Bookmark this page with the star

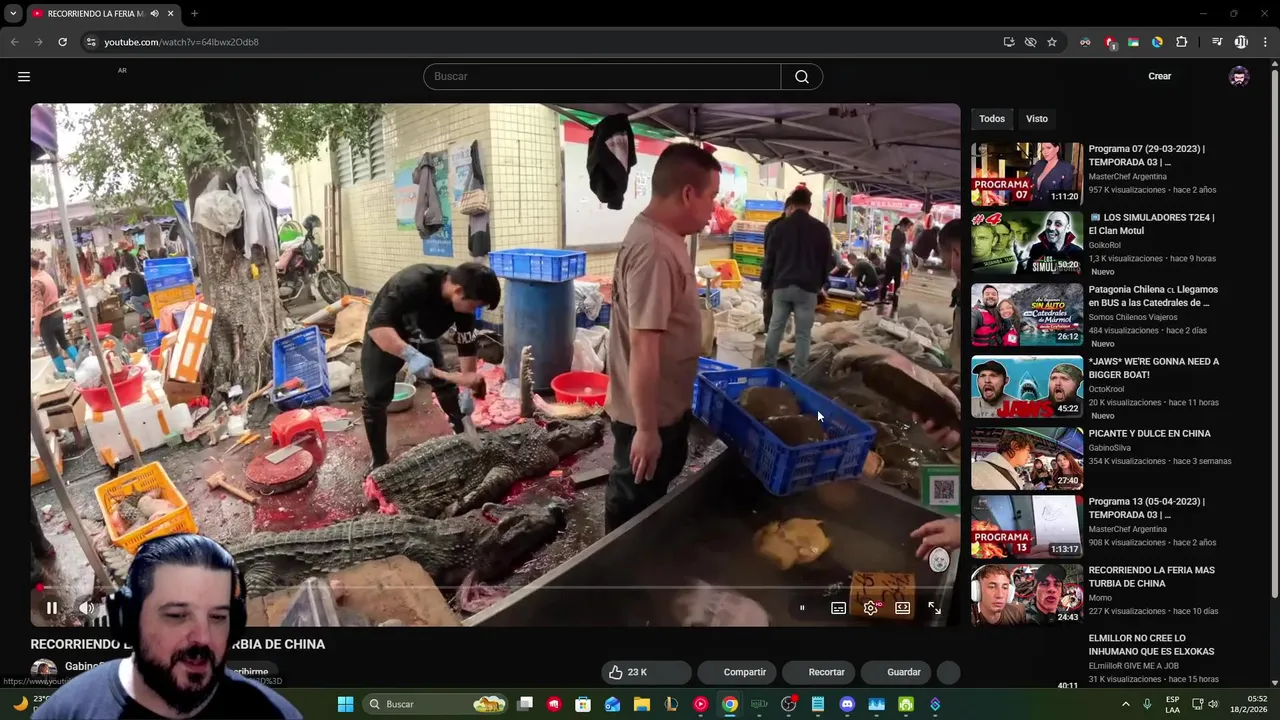(x=1052, y=42)
